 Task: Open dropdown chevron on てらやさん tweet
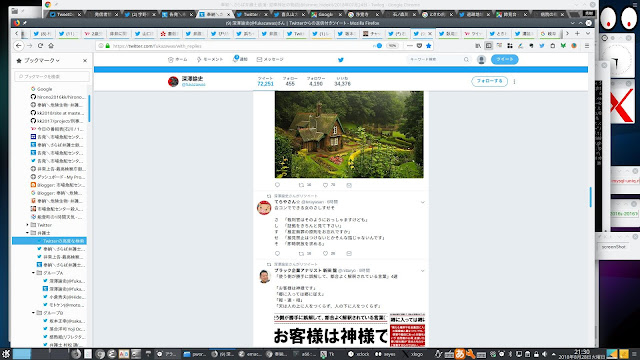422,202
